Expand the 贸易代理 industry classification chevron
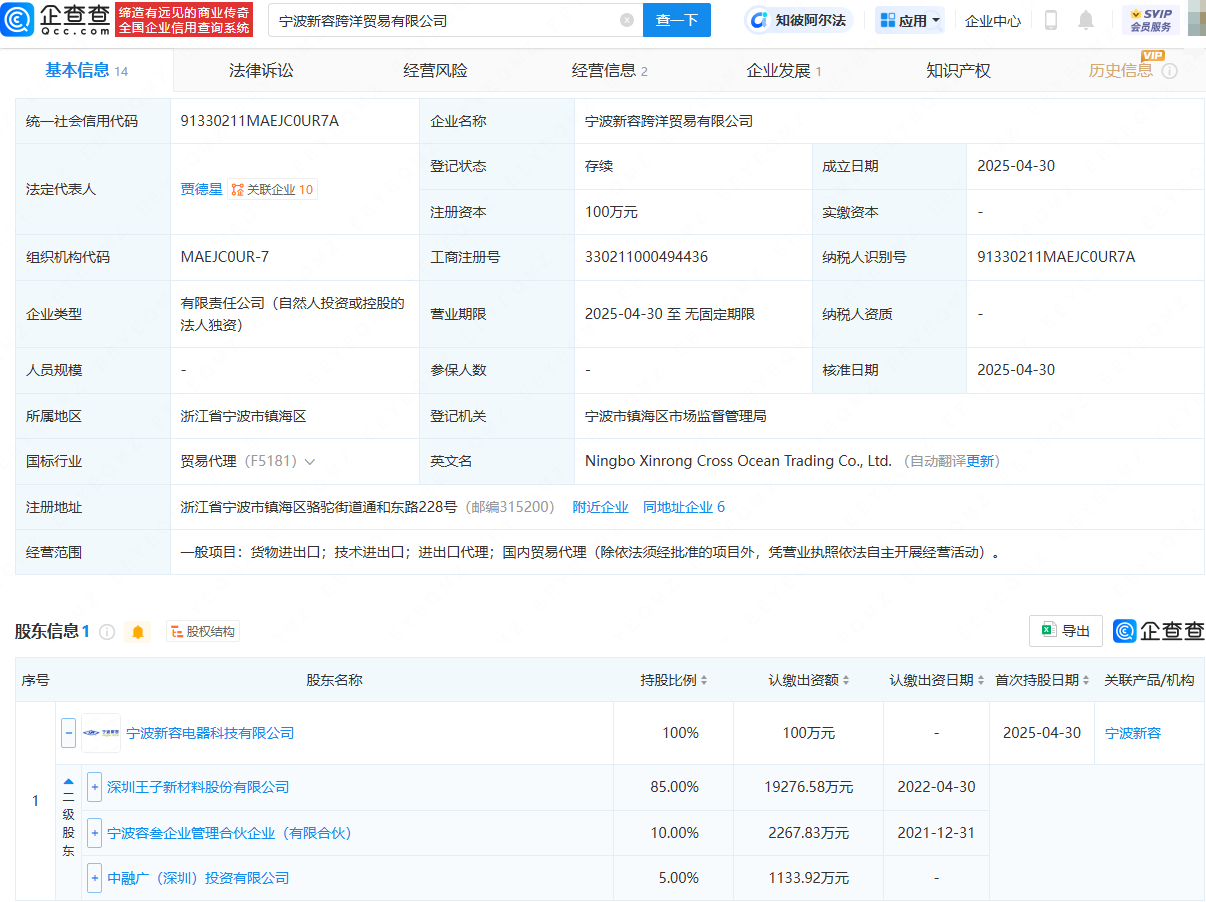The height and width of the screenshot is (902, 1206). [310, 462]
